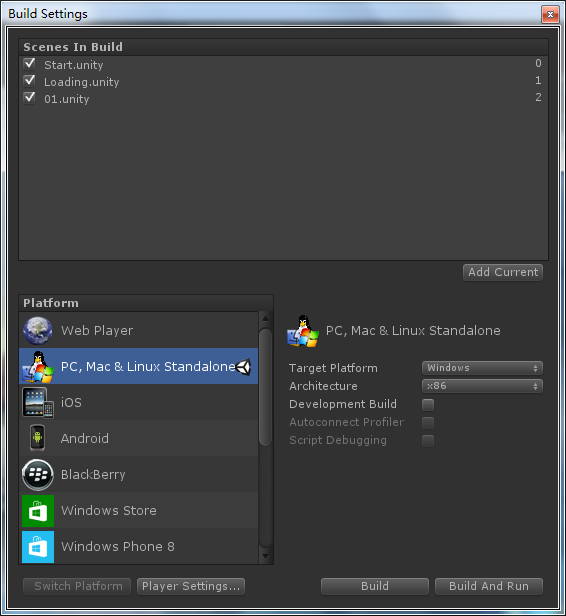Image resolution: width=566 pixels, height=616 pixels.
Task: Click the Build button
Action: 375,586
